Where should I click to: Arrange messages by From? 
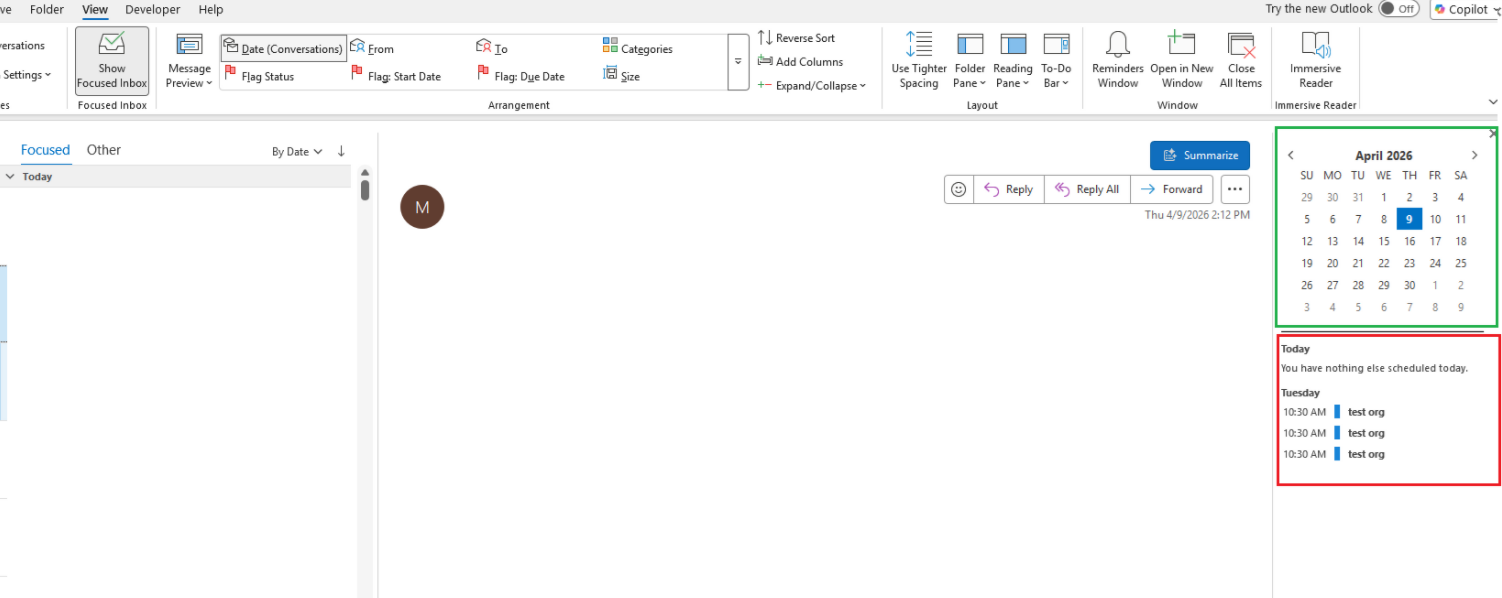click(x=372, y=48)
